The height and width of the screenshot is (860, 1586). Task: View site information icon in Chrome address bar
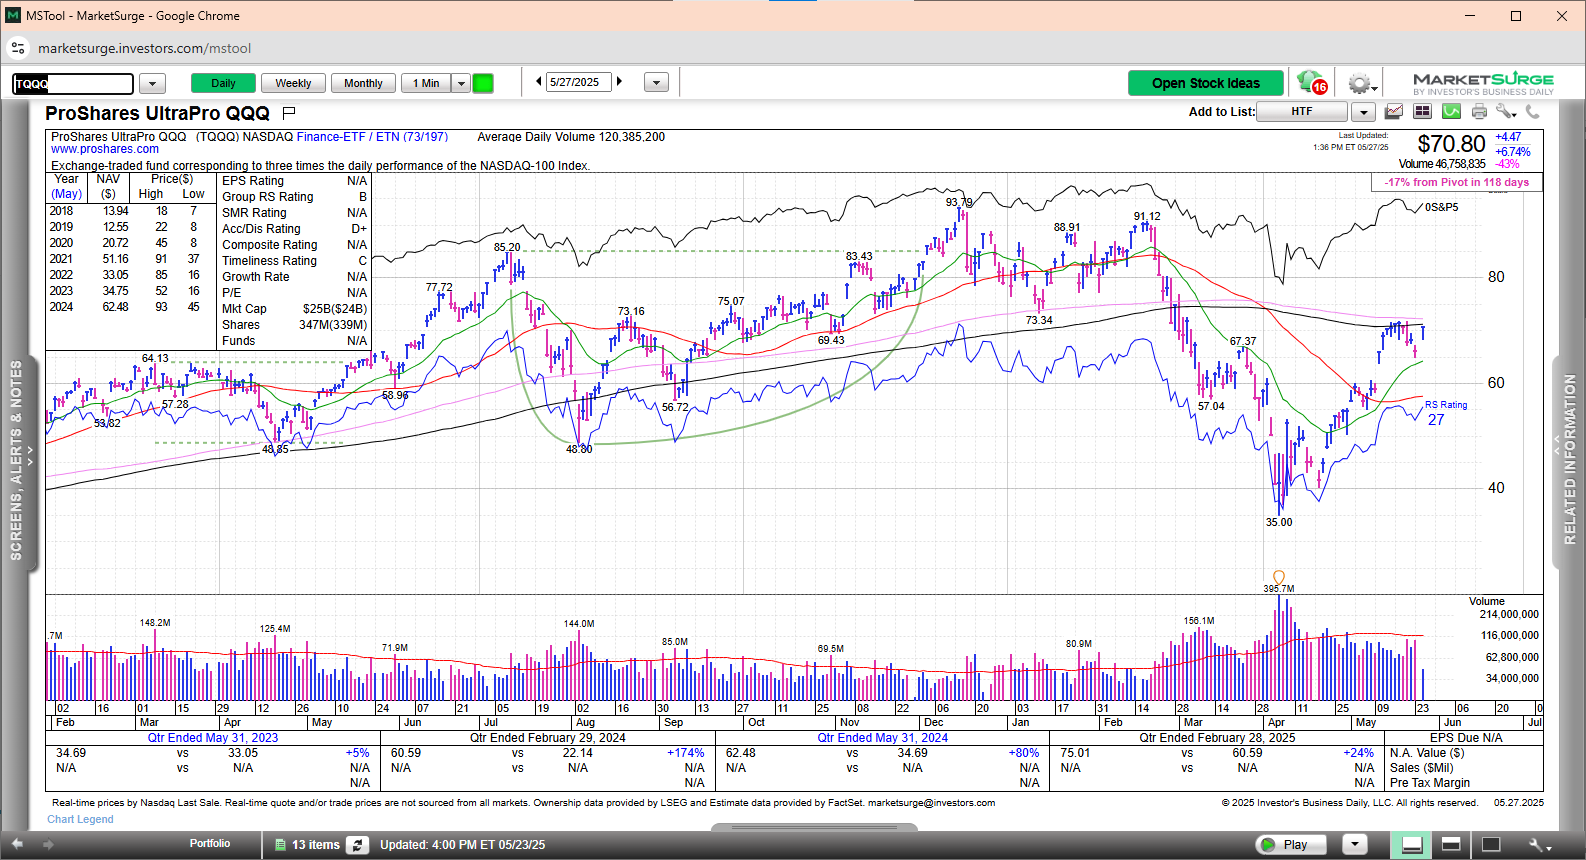point(18,48)
